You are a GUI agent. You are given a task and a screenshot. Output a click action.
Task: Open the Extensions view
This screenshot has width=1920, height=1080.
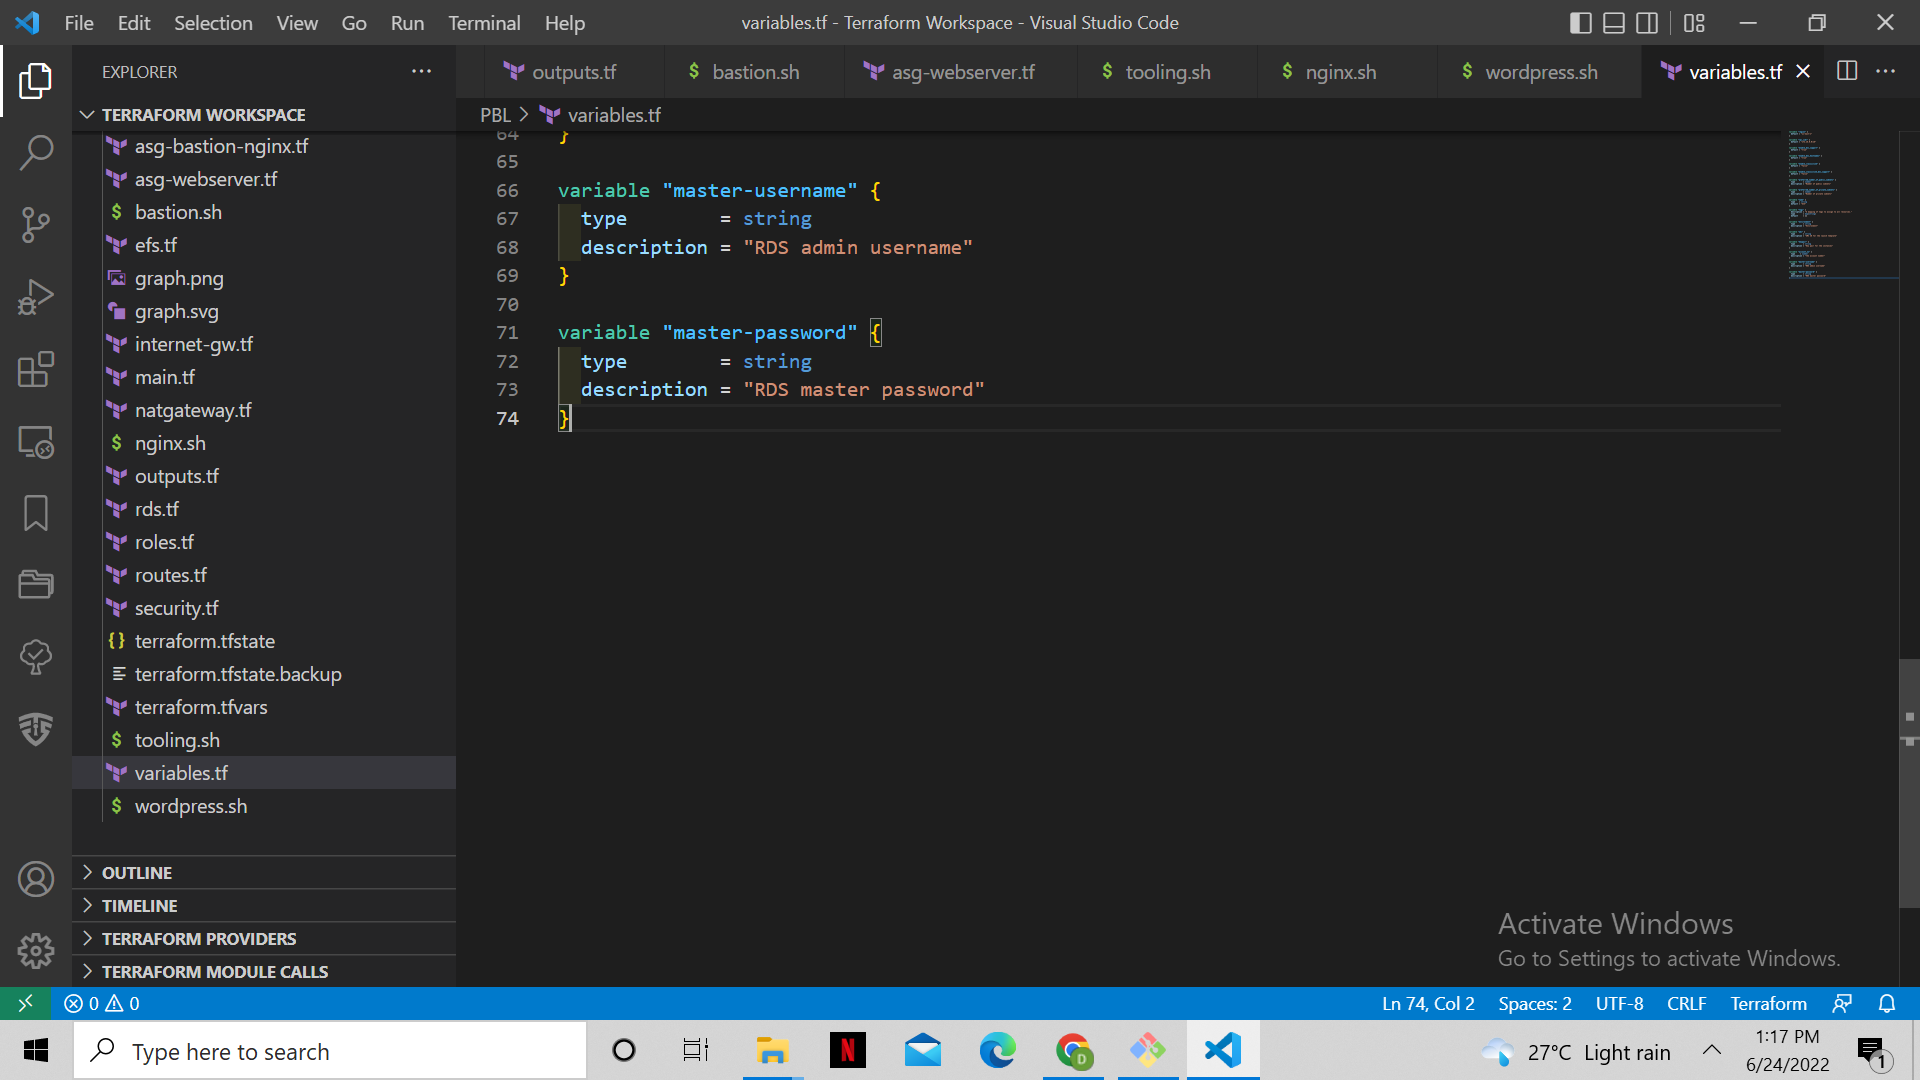pyautogui.click(x=36, y=369)
